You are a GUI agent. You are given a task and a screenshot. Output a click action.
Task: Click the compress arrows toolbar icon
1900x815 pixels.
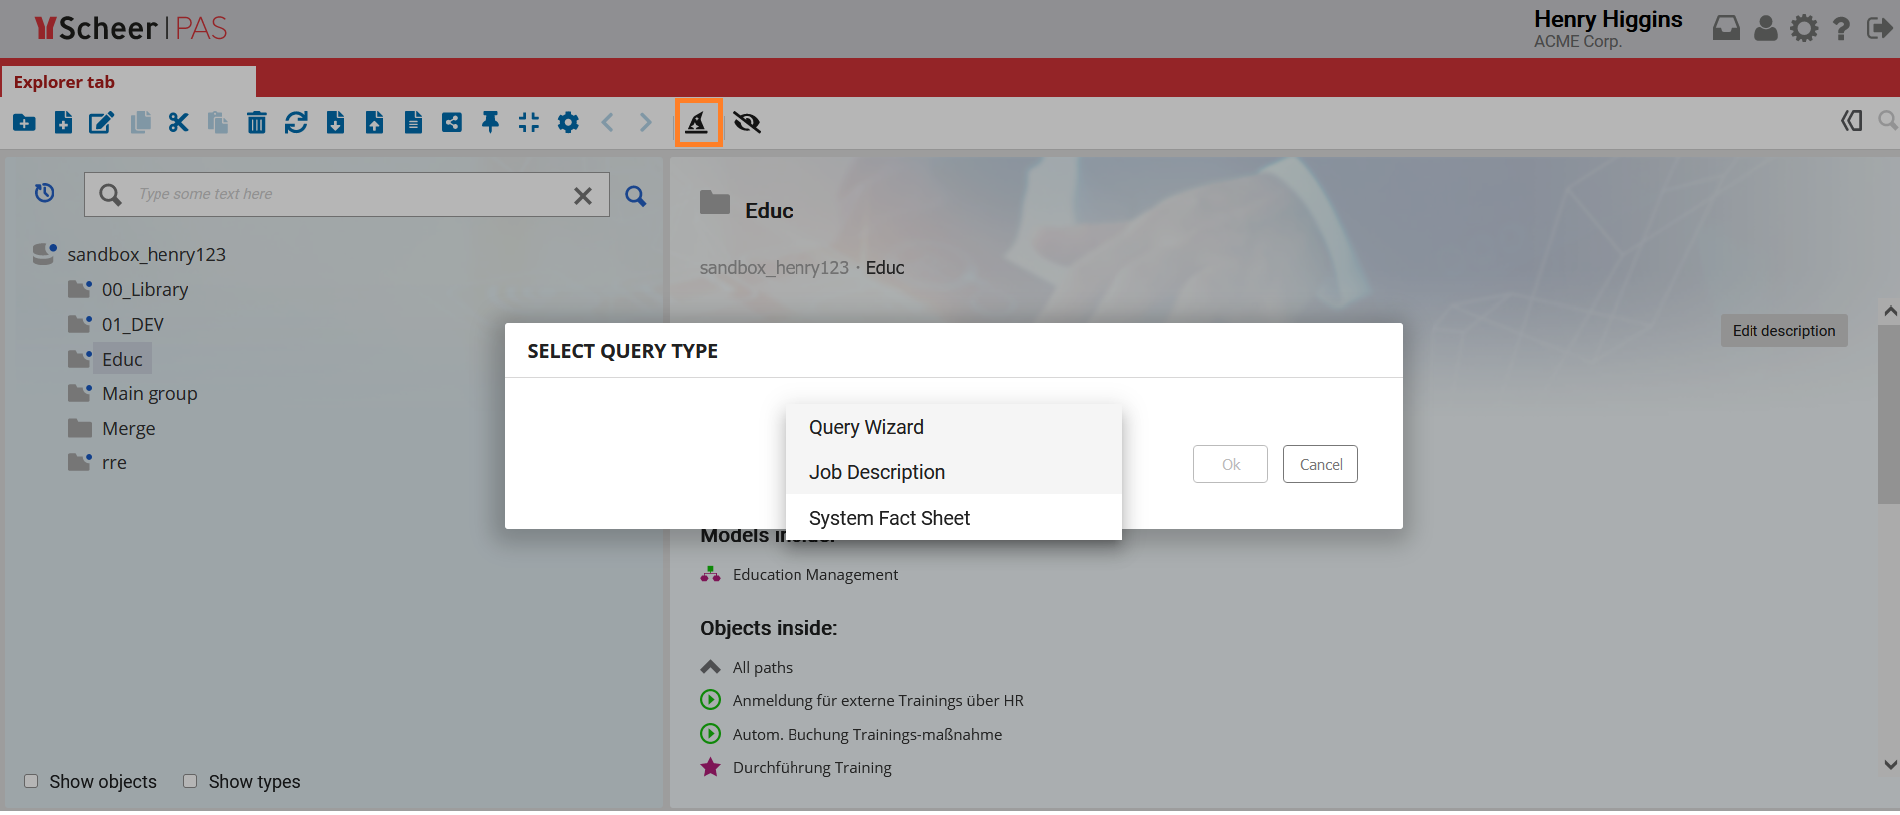click(529, 122)
